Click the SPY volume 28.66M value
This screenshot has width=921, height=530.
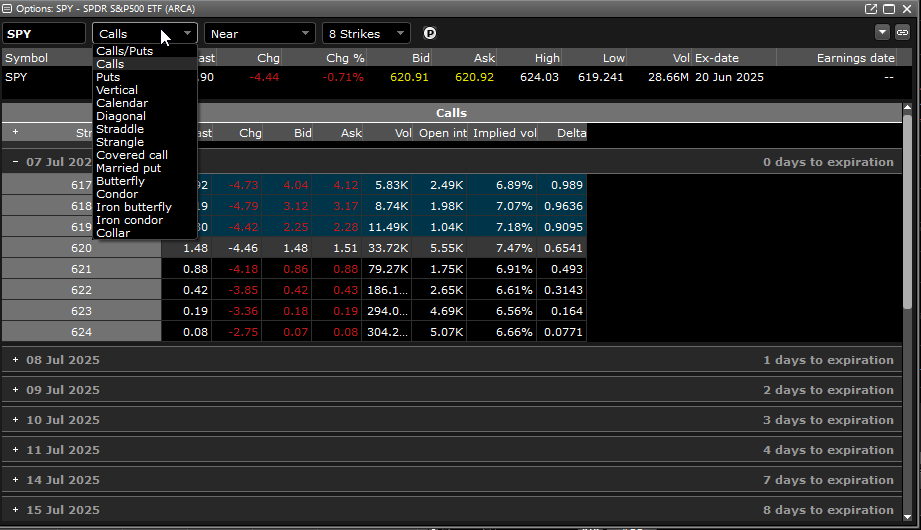pos(668,77)
